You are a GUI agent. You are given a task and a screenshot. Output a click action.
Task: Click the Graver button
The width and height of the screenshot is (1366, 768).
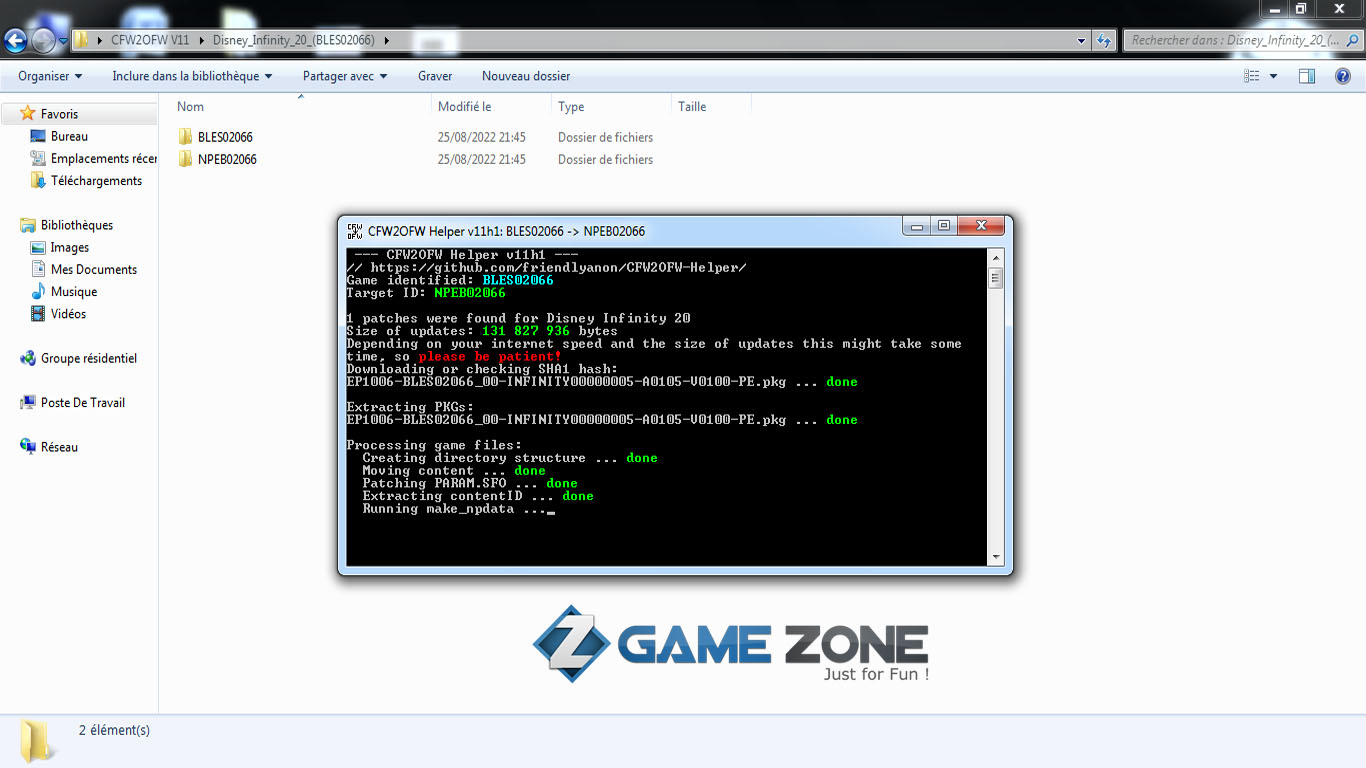pos(435,76)
